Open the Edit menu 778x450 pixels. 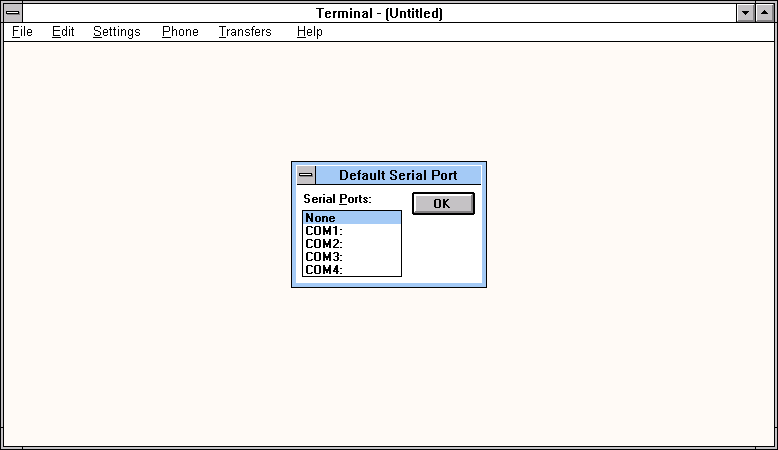(x=63, y=32)
